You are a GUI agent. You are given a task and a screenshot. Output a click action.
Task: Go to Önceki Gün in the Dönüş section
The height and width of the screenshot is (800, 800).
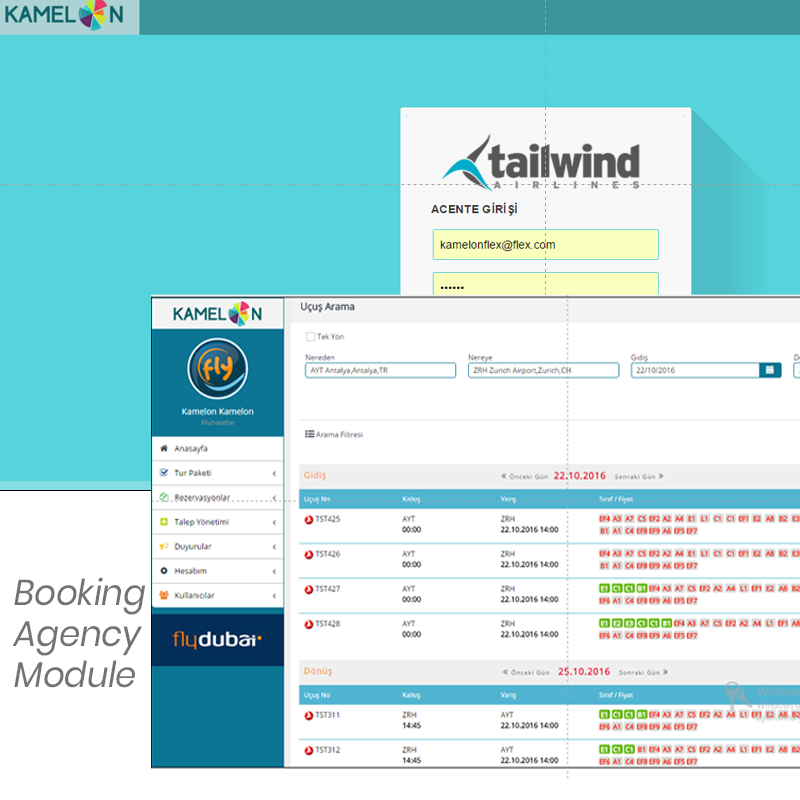(x=526, y=672)
